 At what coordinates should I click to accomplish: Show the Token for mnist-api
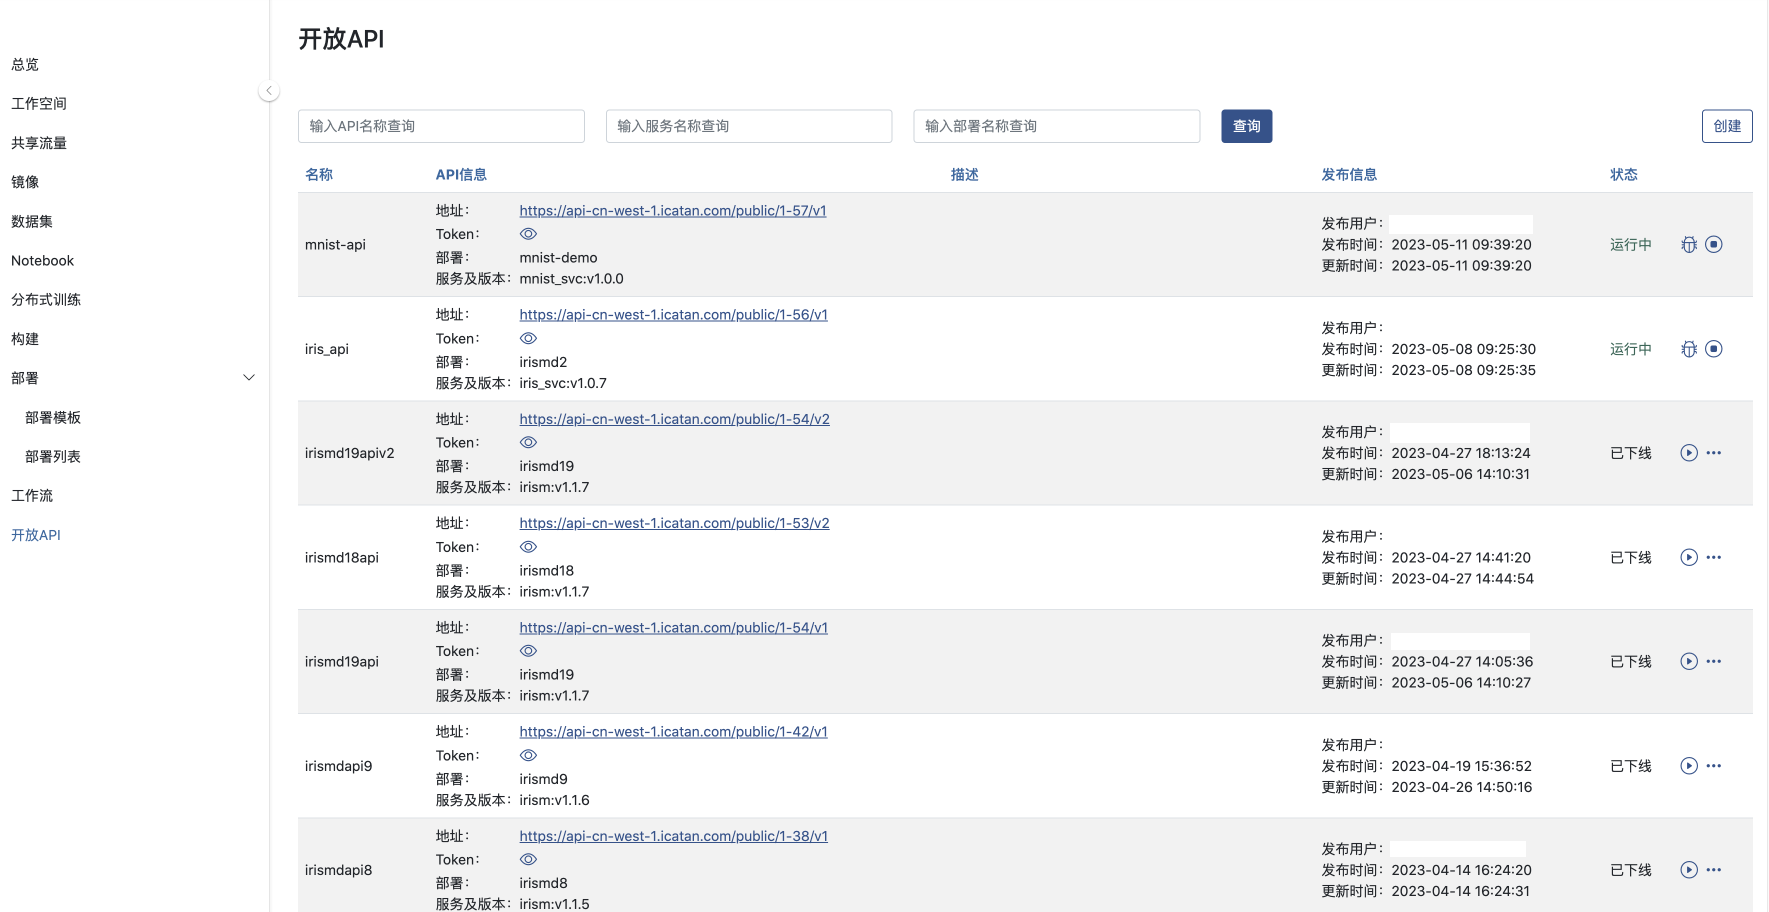[529, 234]
